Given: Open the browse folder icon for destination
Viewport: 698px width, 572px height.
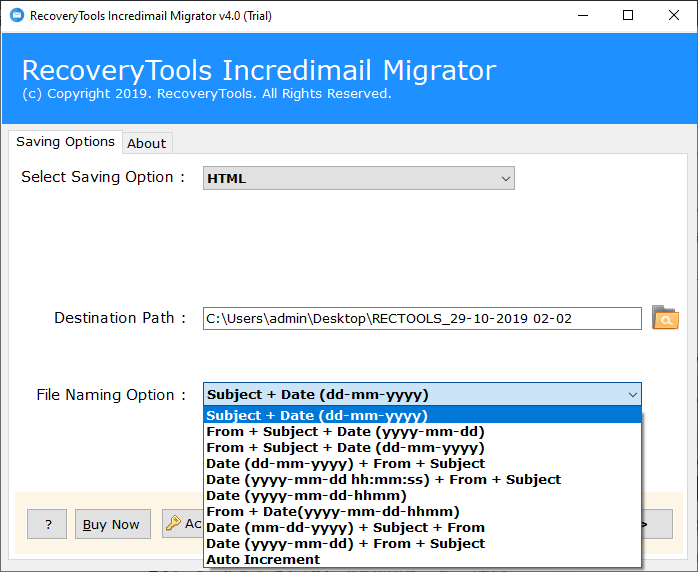Looking at the screenshot, I should [665, 318].
